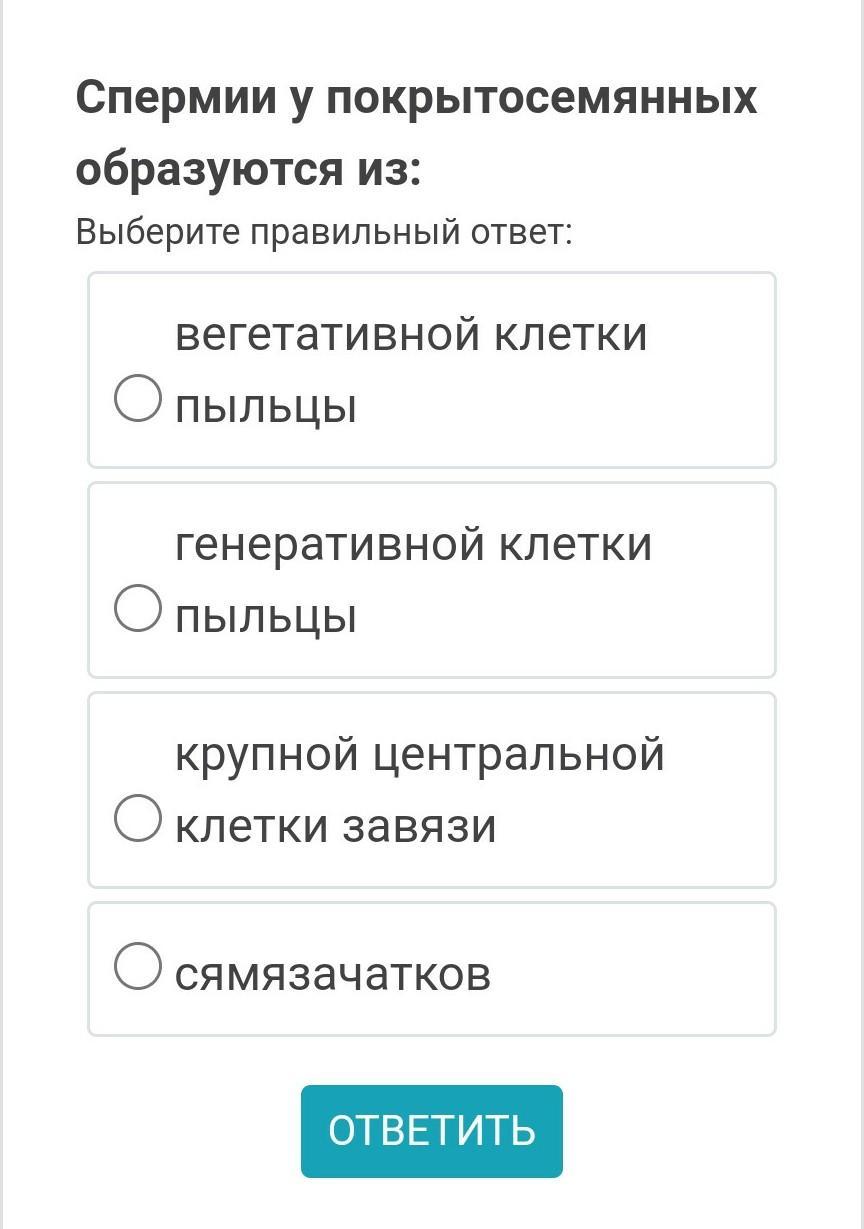864x1229 pixels.
Task: Choose the генеративной клетки пыльцы radio button
Action: (x=138, y=609)
